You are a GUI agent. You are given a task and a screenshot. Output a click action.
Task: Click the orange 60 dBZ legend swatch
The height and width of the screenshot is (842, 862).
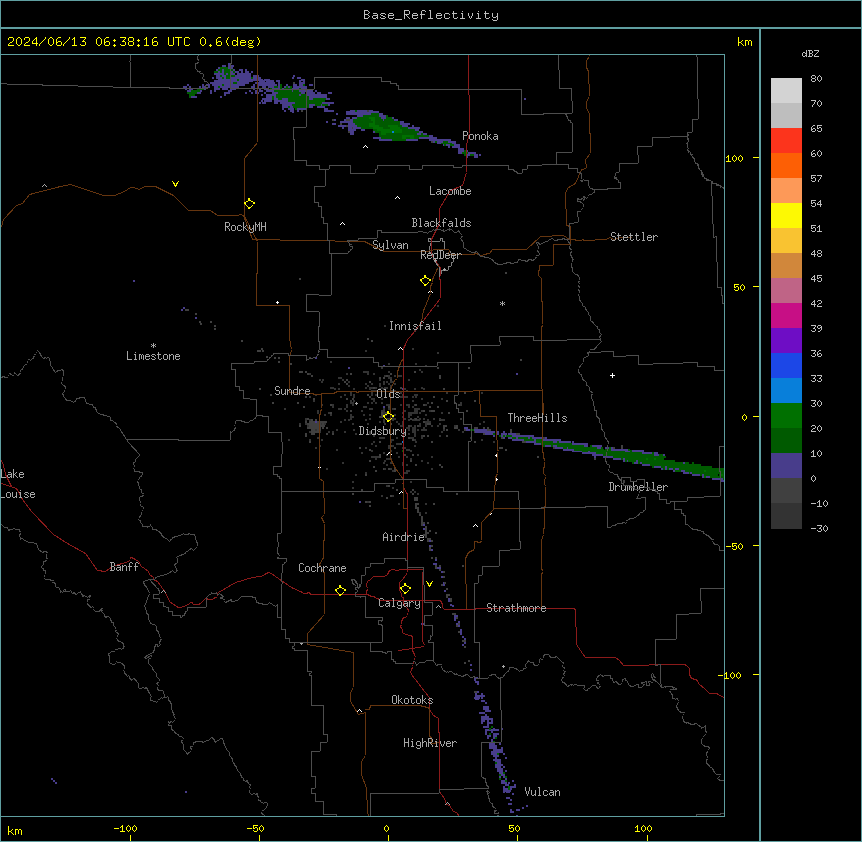click(x=786, y=165)
